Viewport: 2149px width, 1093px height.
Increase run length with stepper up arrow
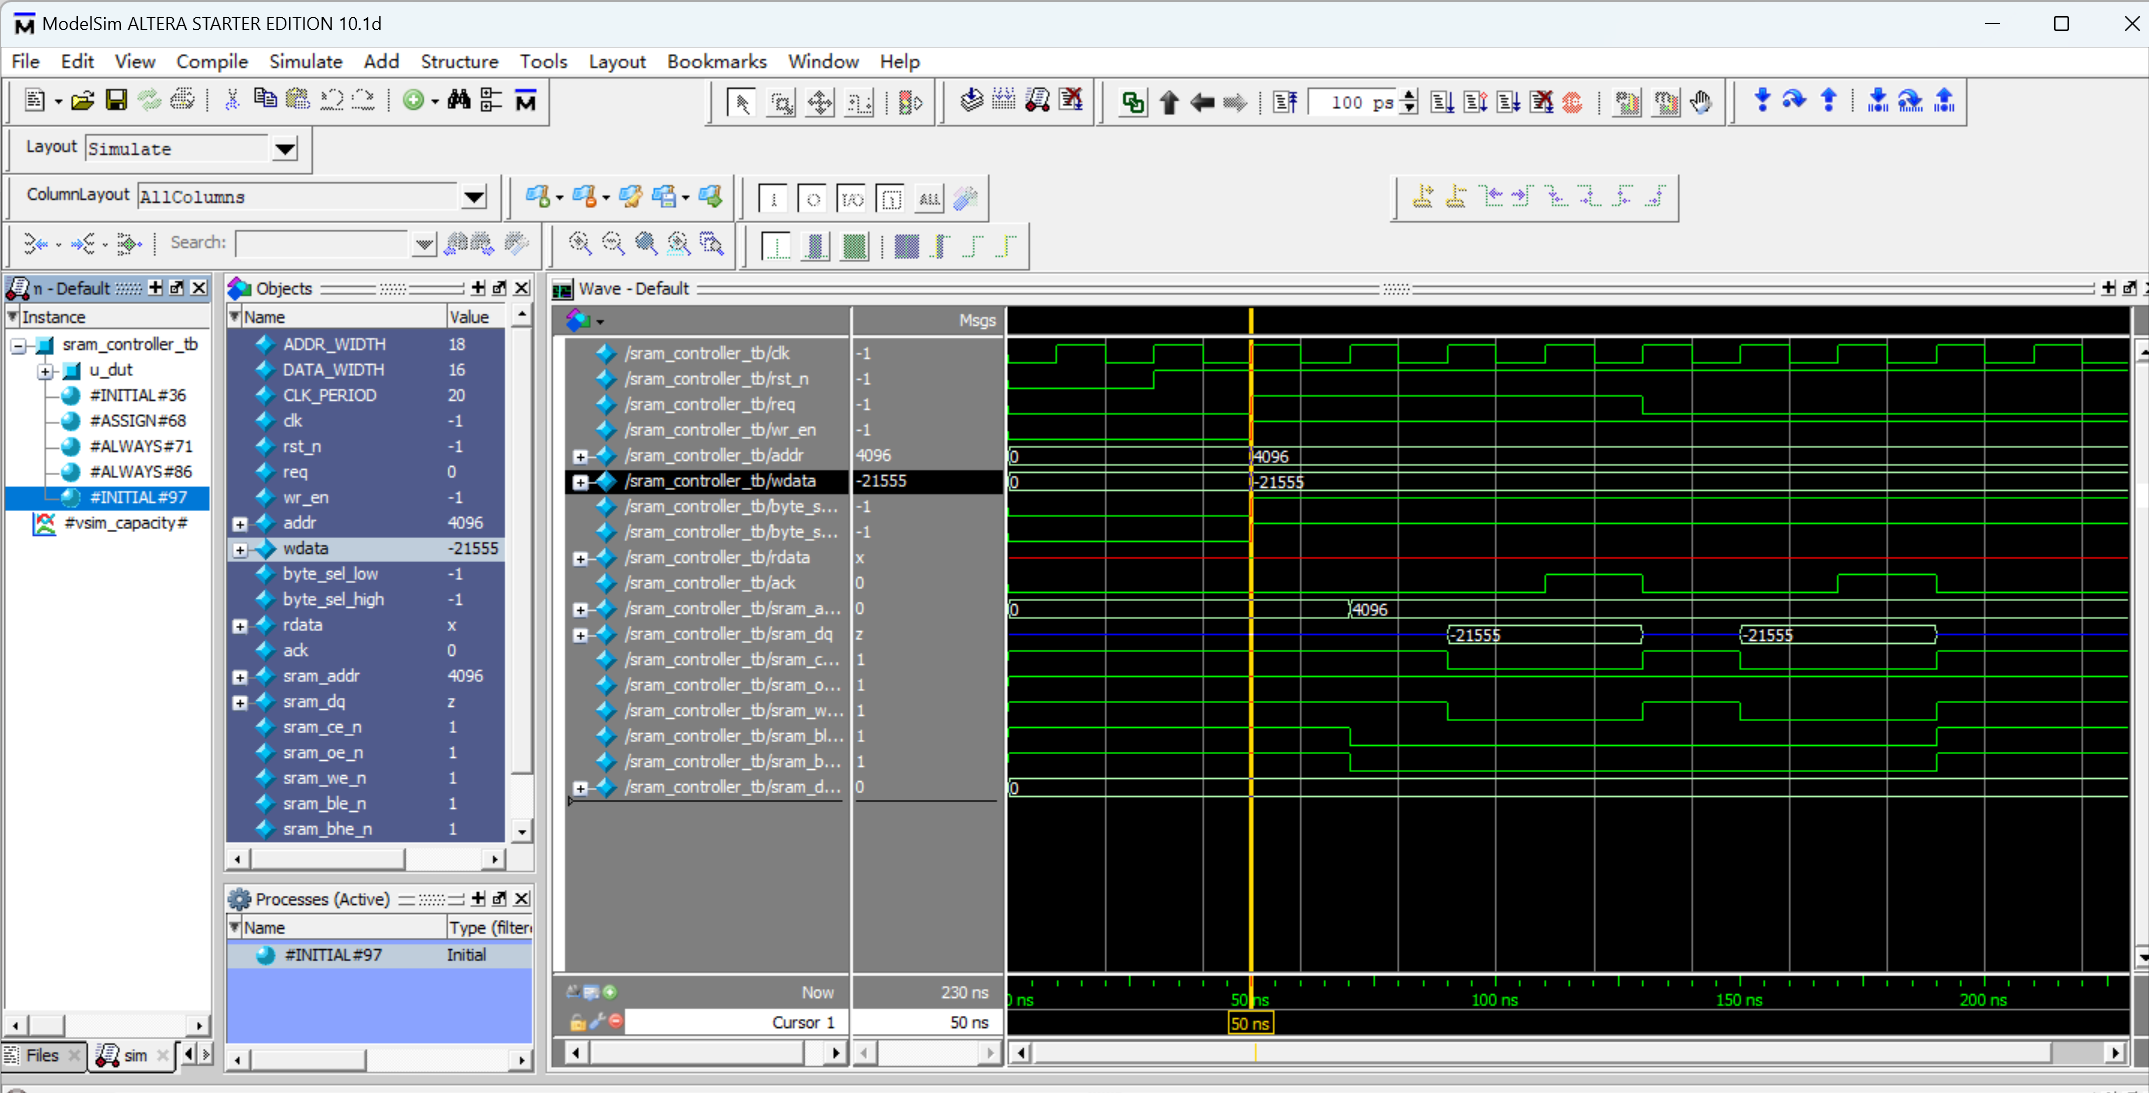pos(1410,96)
